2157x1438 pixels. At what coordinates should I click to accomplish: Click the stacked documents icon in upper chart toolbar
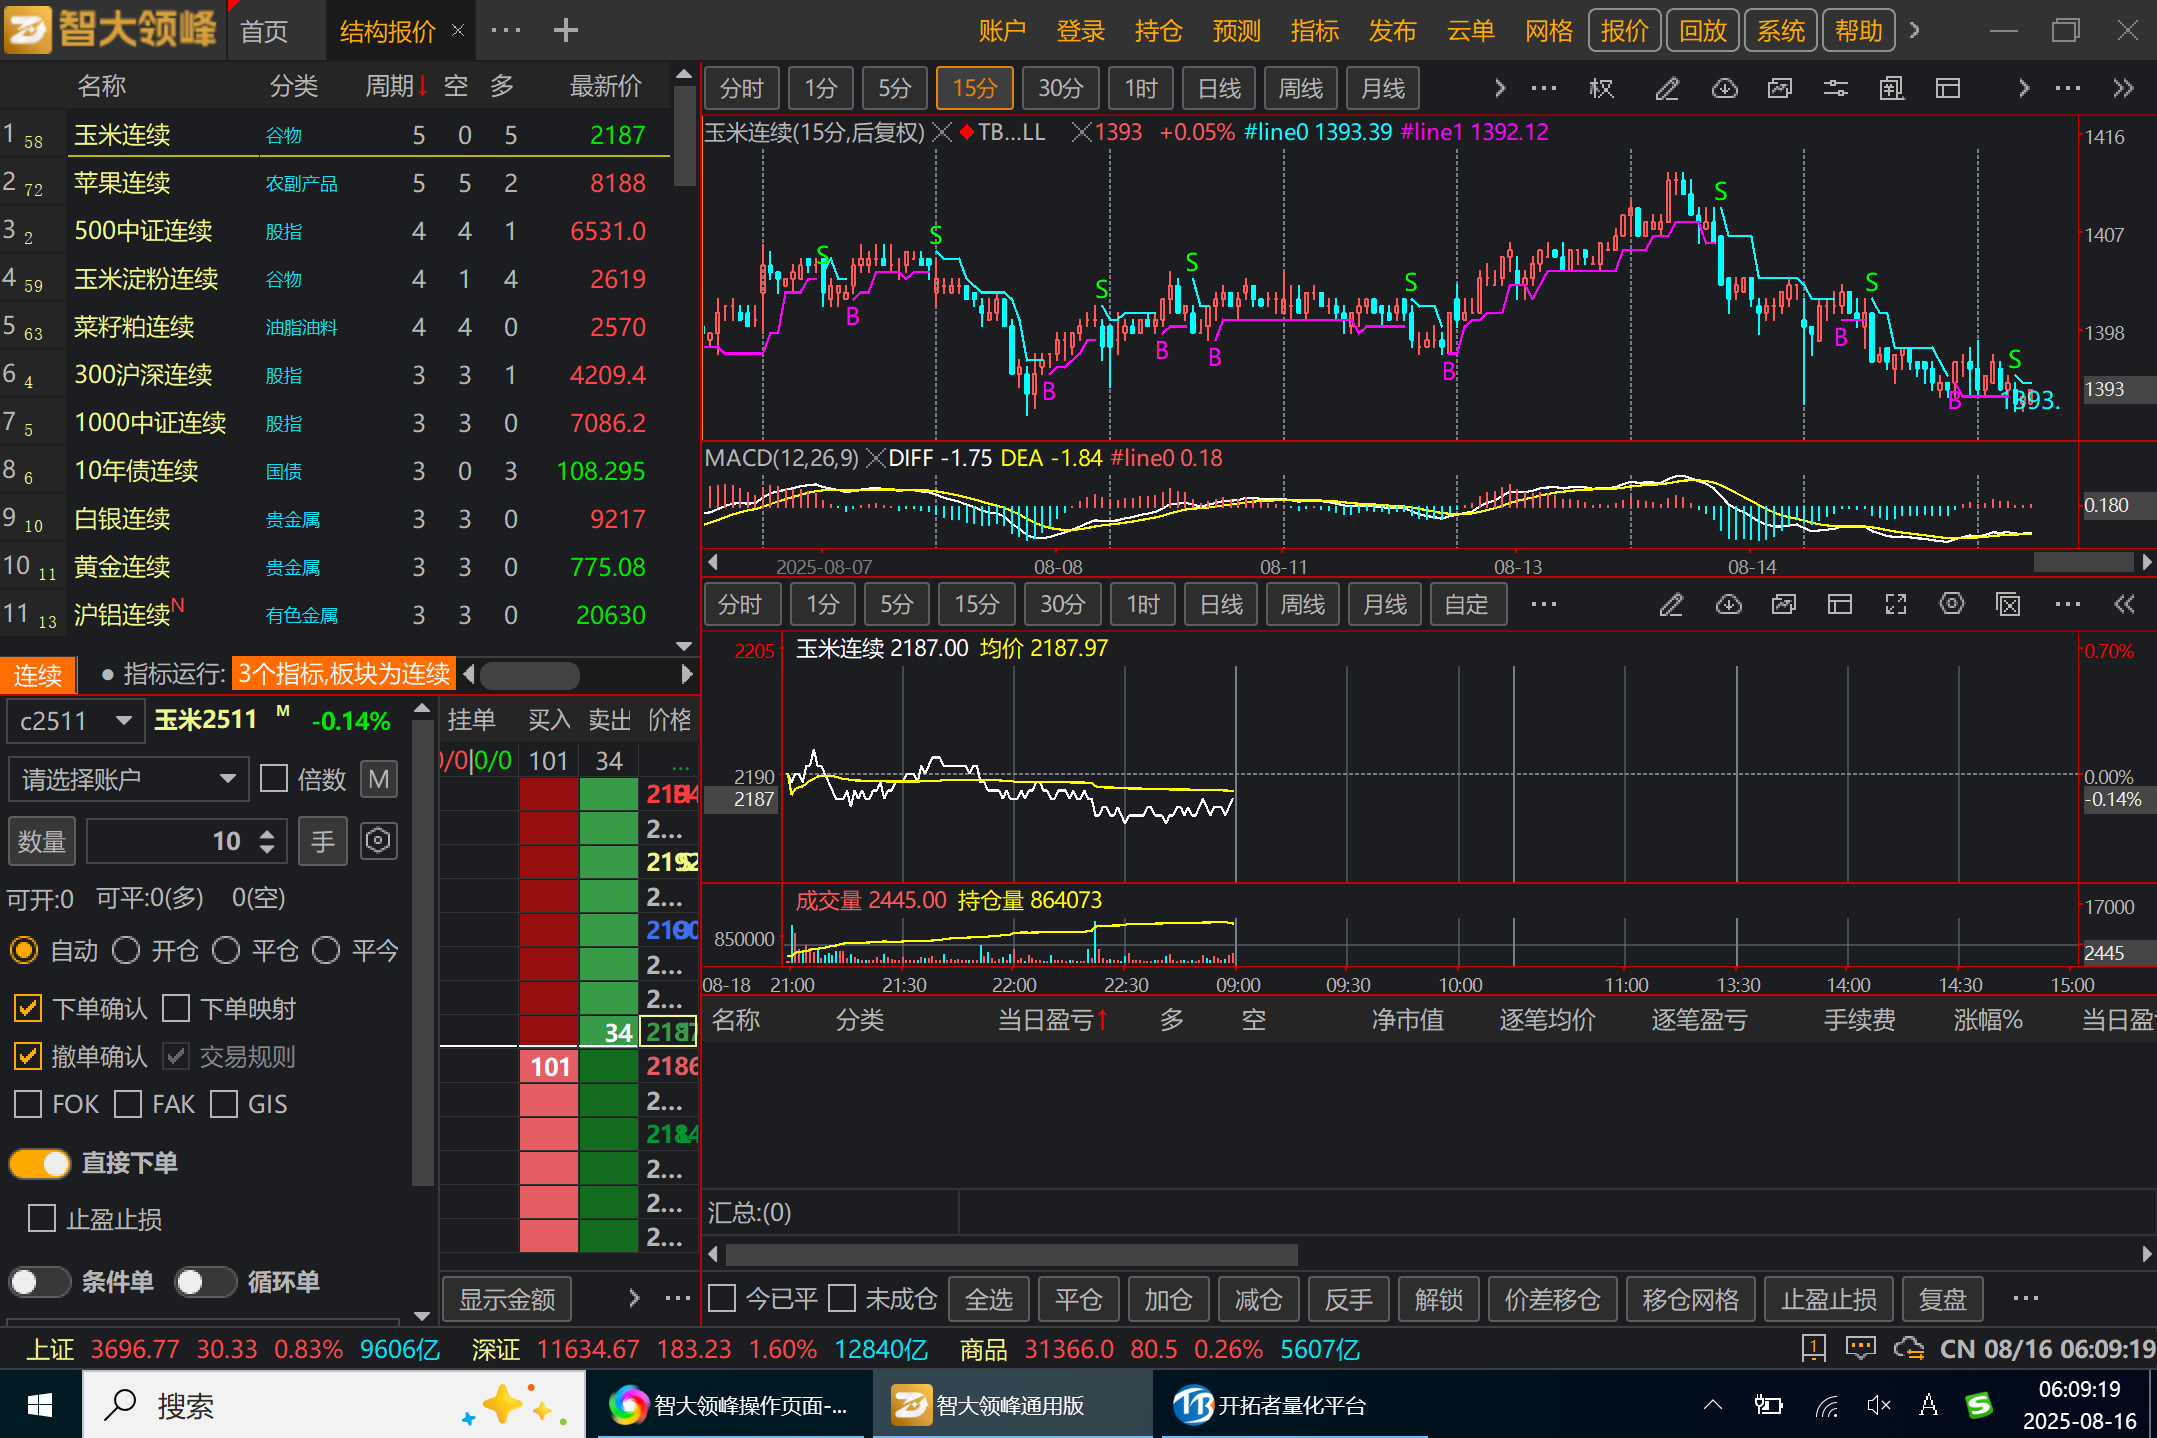pos(1892,88)
